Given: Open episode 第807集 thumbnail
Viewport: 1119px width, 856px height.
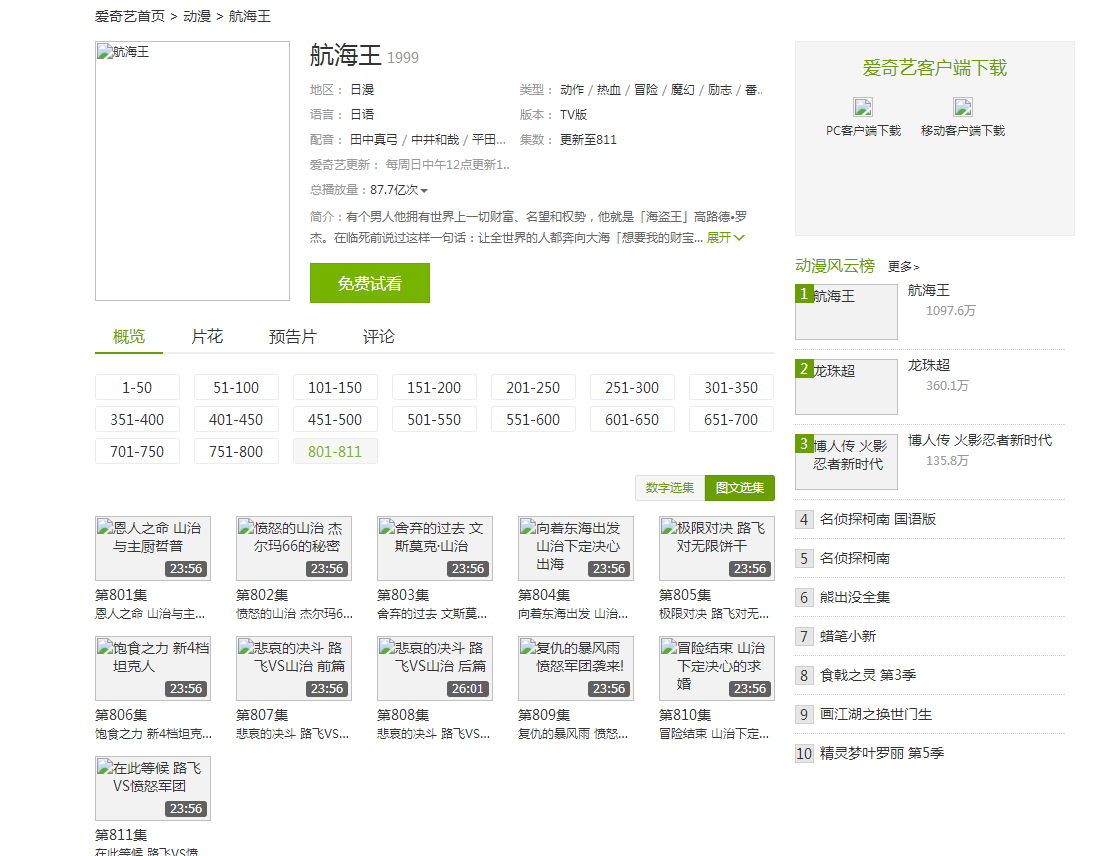Looking at the screenshot, I should click(294, 668).
